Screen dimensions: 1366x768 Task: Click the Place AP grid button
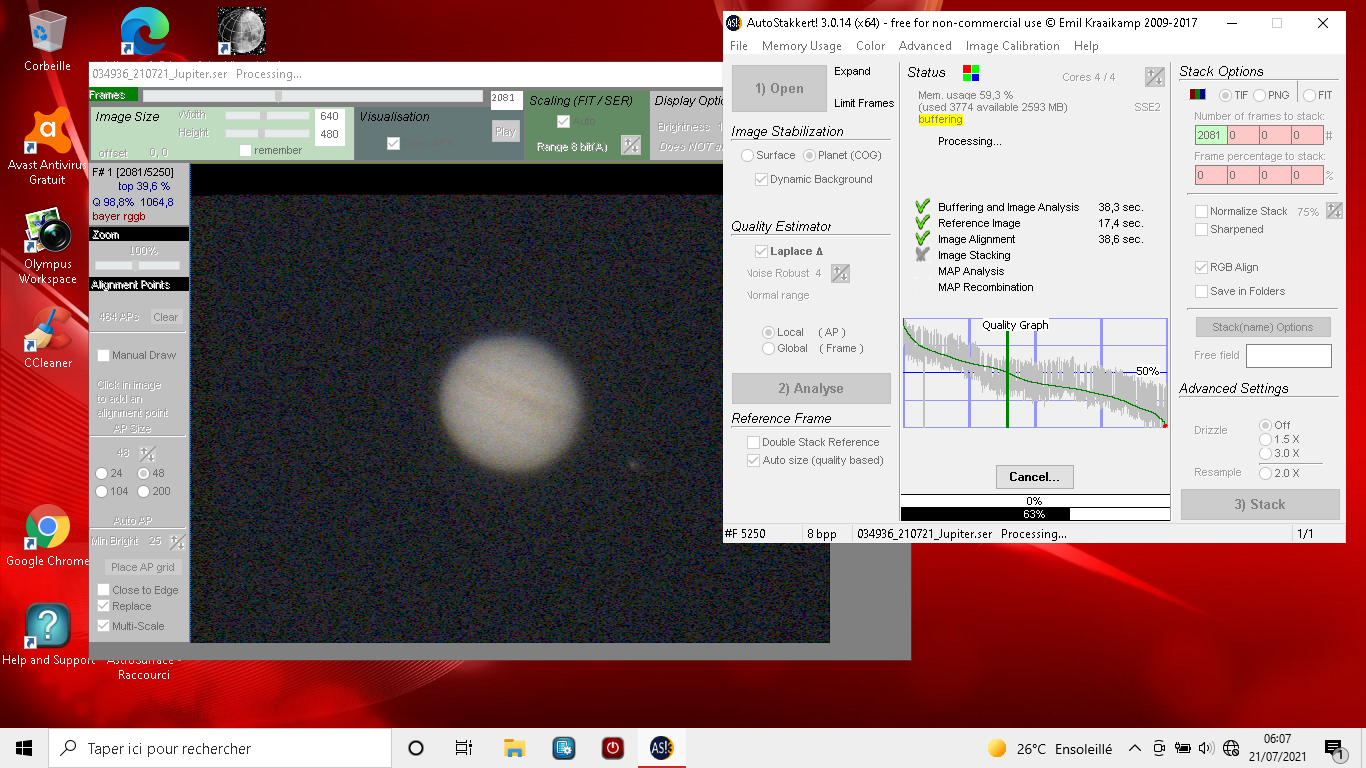[143, 567]
